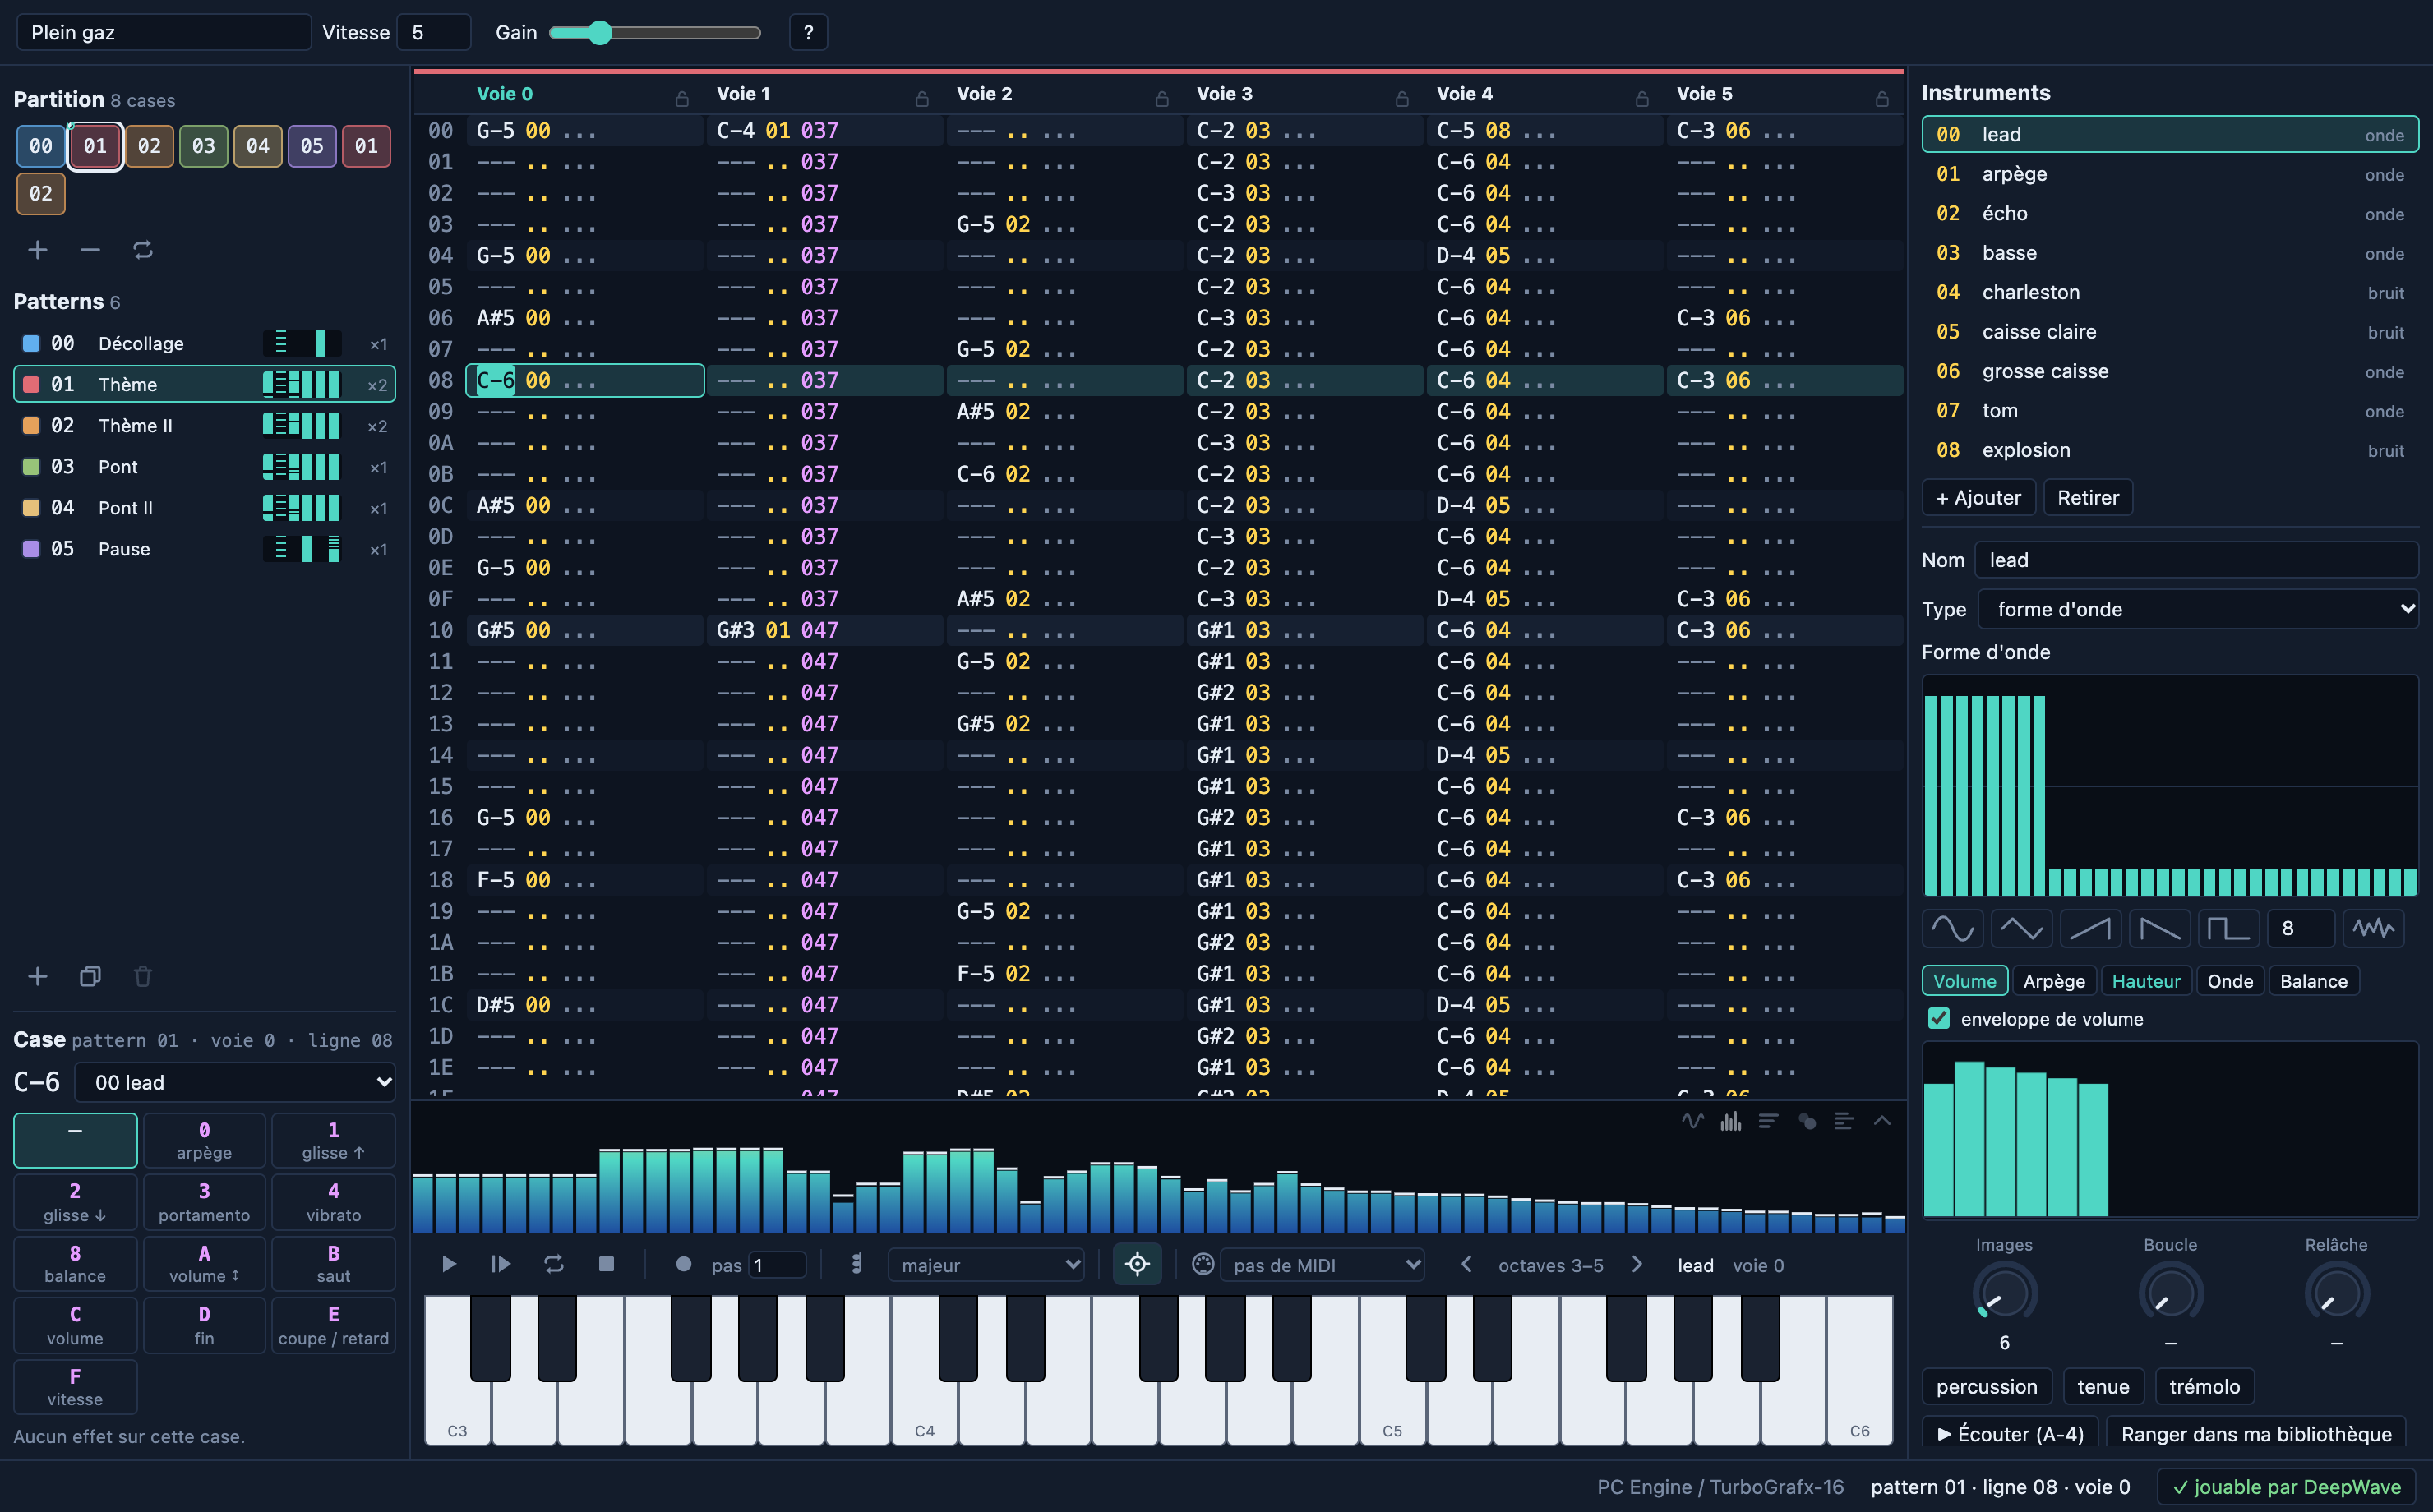This screenshot has height=1512, width=2433.
Task: Open the majeur scale dropdown
Action: (986, 1265)
